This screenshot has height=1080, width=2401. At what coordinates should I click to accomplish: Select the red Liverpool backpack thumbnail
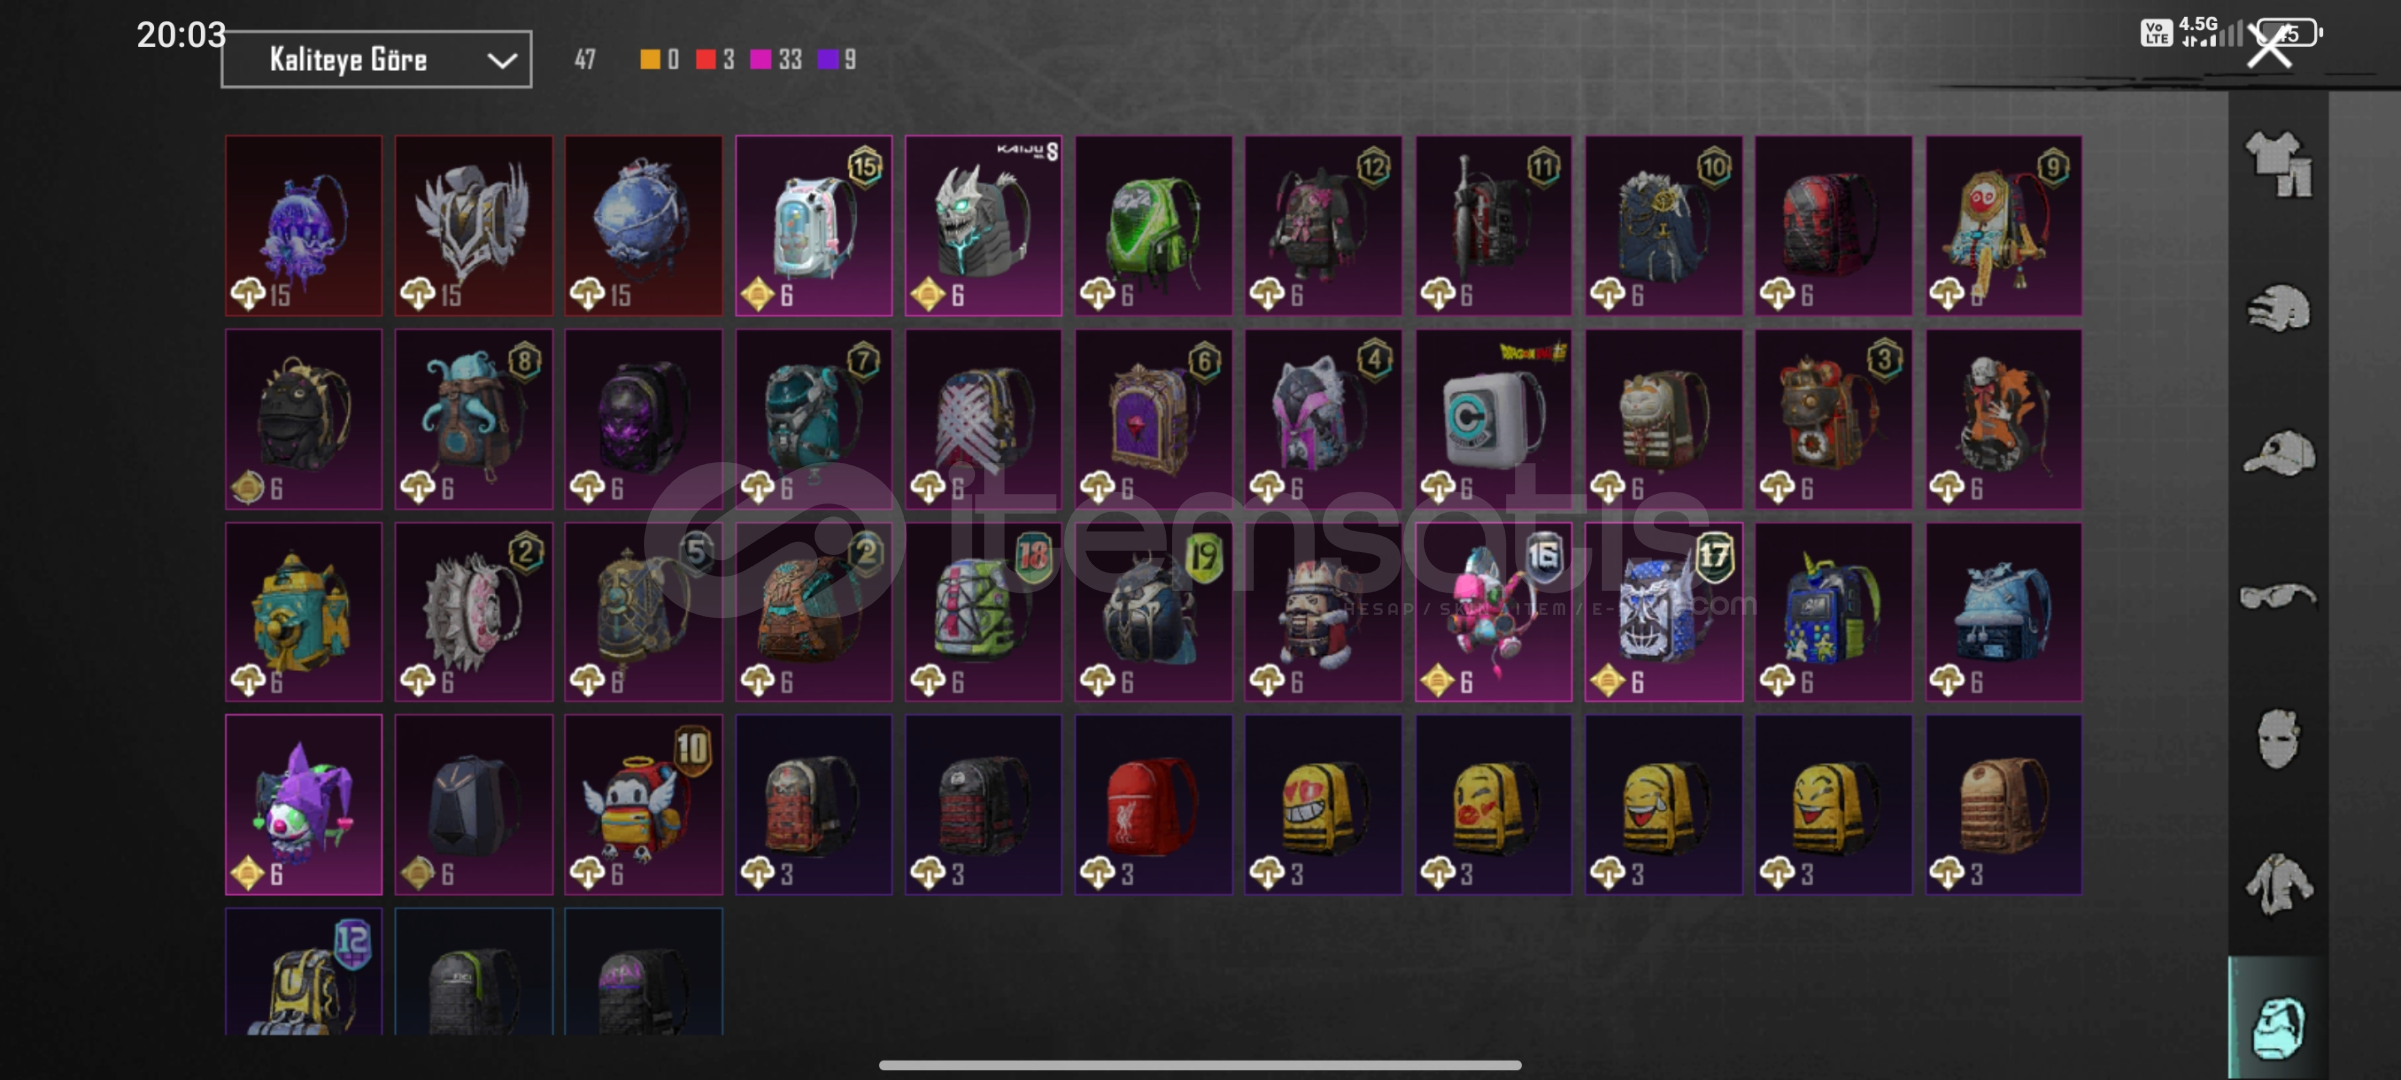point(1154,805)
